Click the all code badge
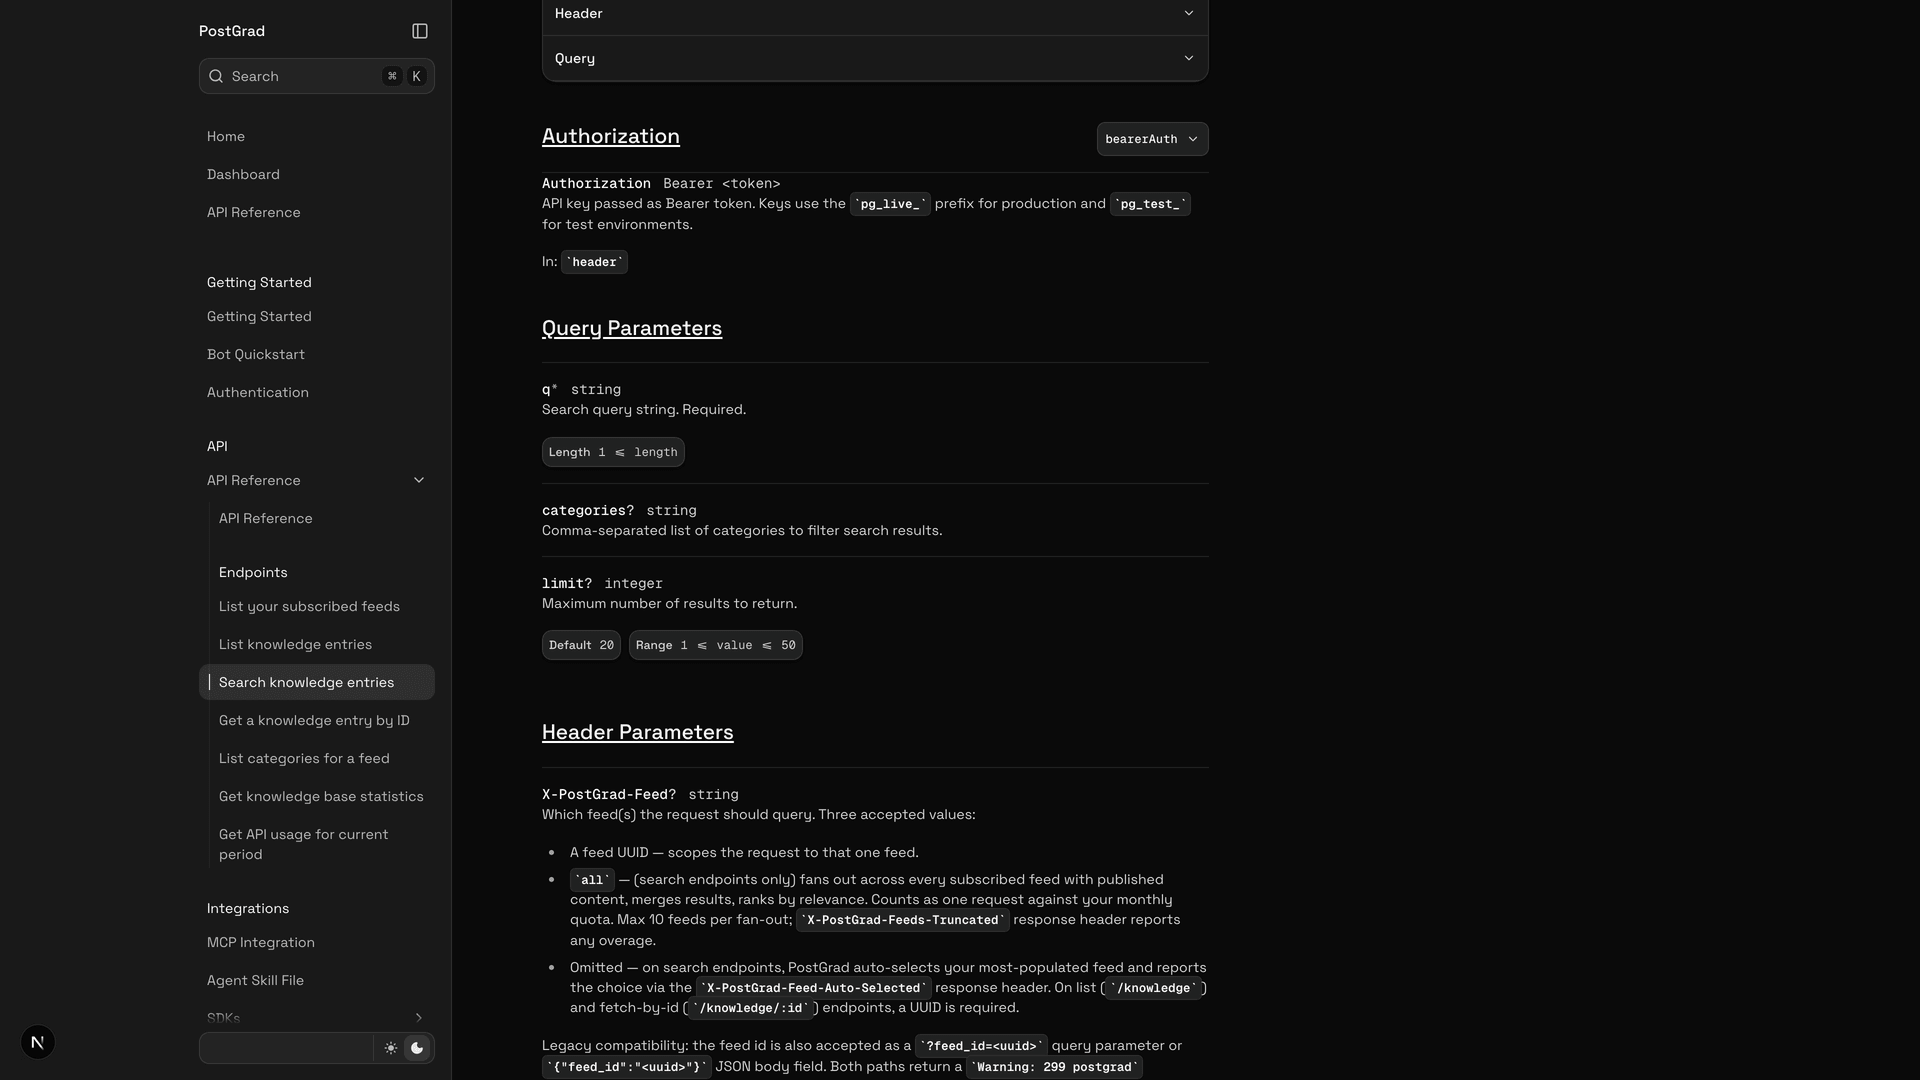 click(592, 880)
